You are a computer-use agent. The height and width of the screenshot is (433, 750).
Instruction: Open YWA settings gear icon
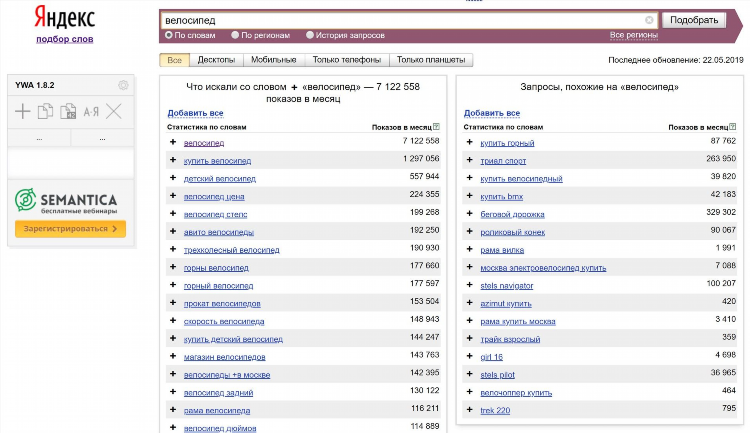(123, 85)
